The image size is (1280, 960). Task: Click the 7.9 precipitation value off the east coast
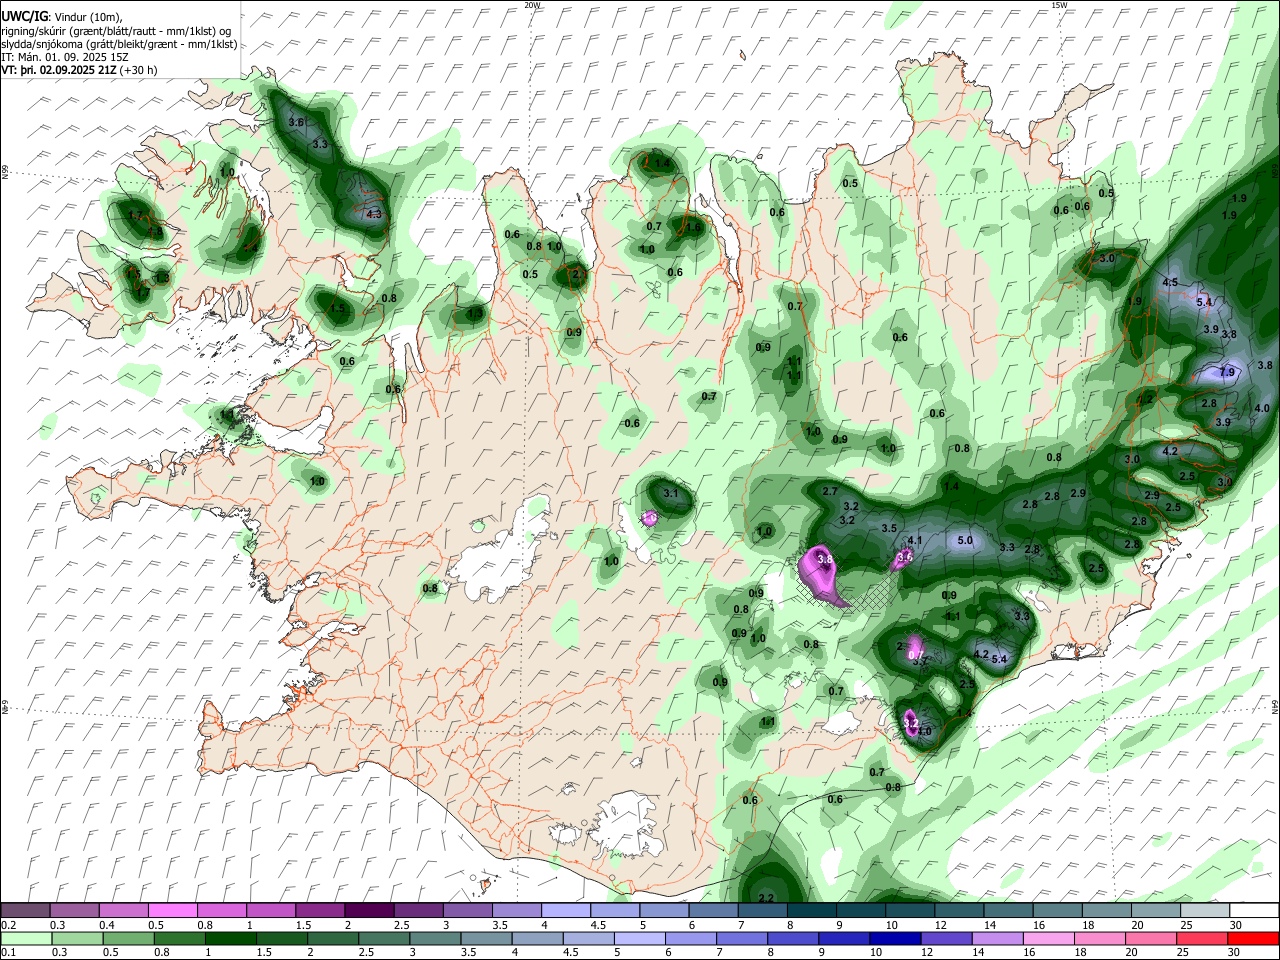1229,372
